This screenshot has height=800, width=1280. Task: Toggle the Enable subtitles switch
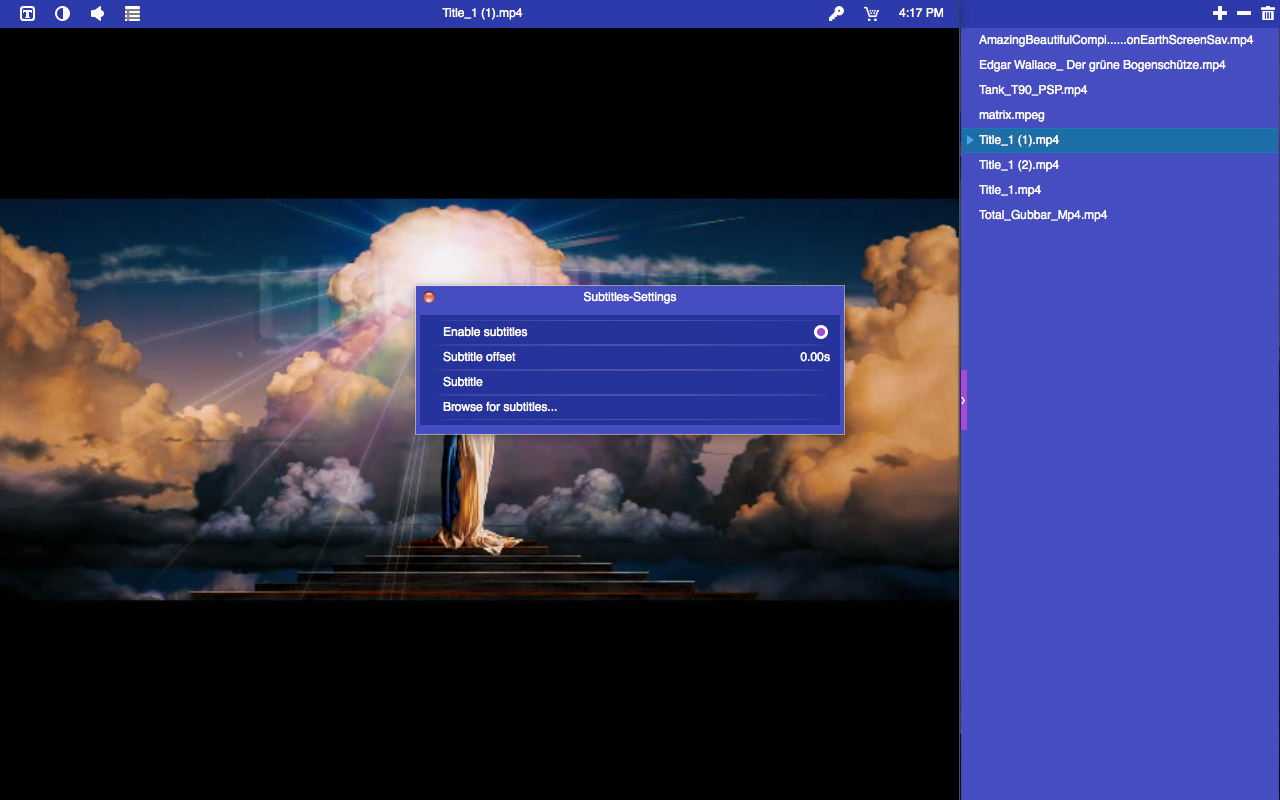[x=821, y=332]
